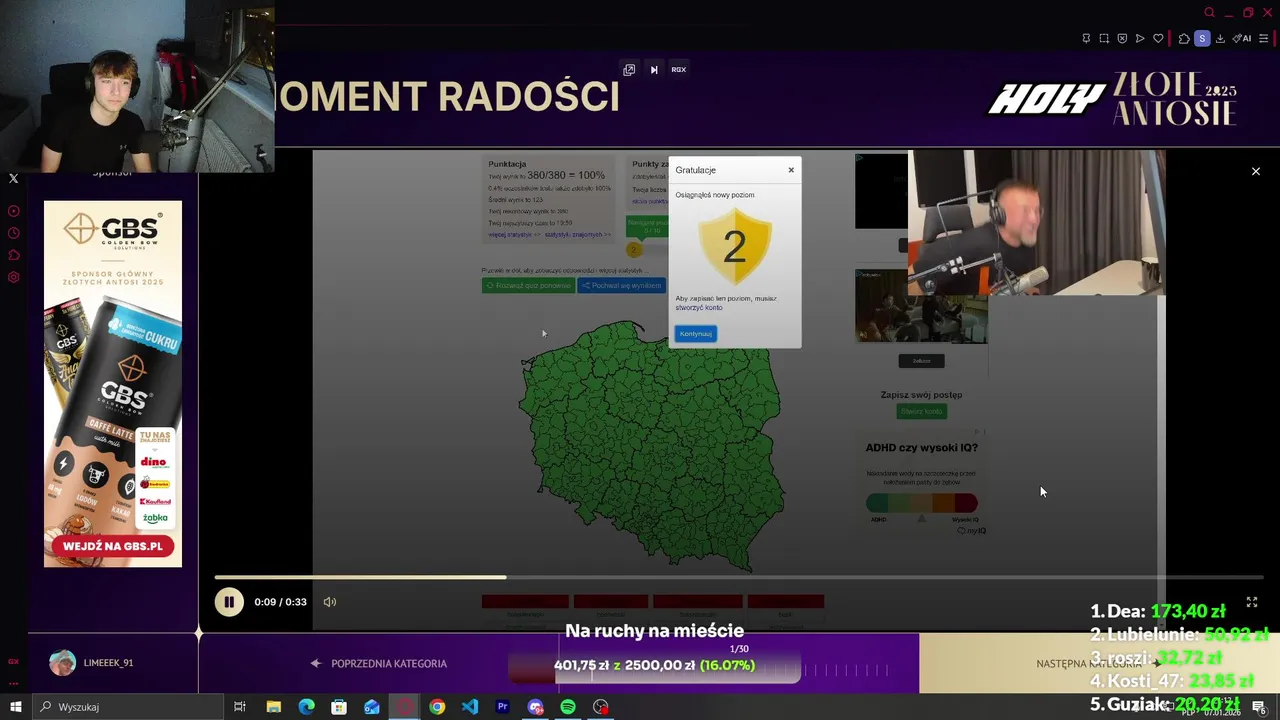Open LIMEEEK_91 user profile
Viewport: 1280px width, 720px height.
click(x=92, y=663)
